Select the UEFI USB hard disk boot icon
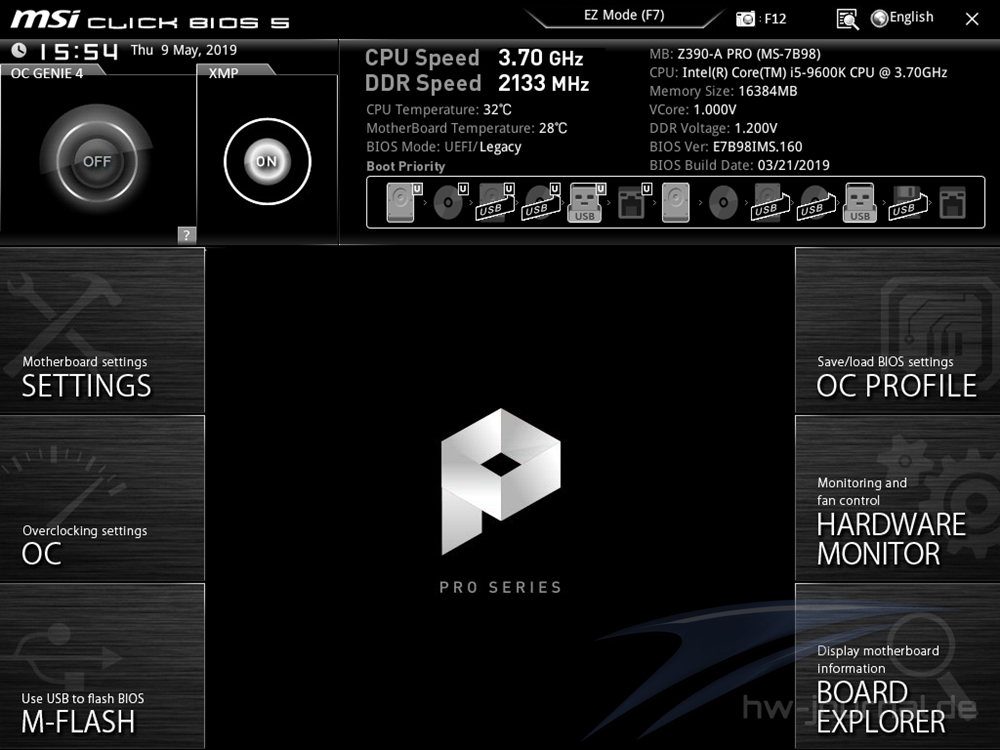This screenshot has width=1000, height=750. click(x=496, y=203)
